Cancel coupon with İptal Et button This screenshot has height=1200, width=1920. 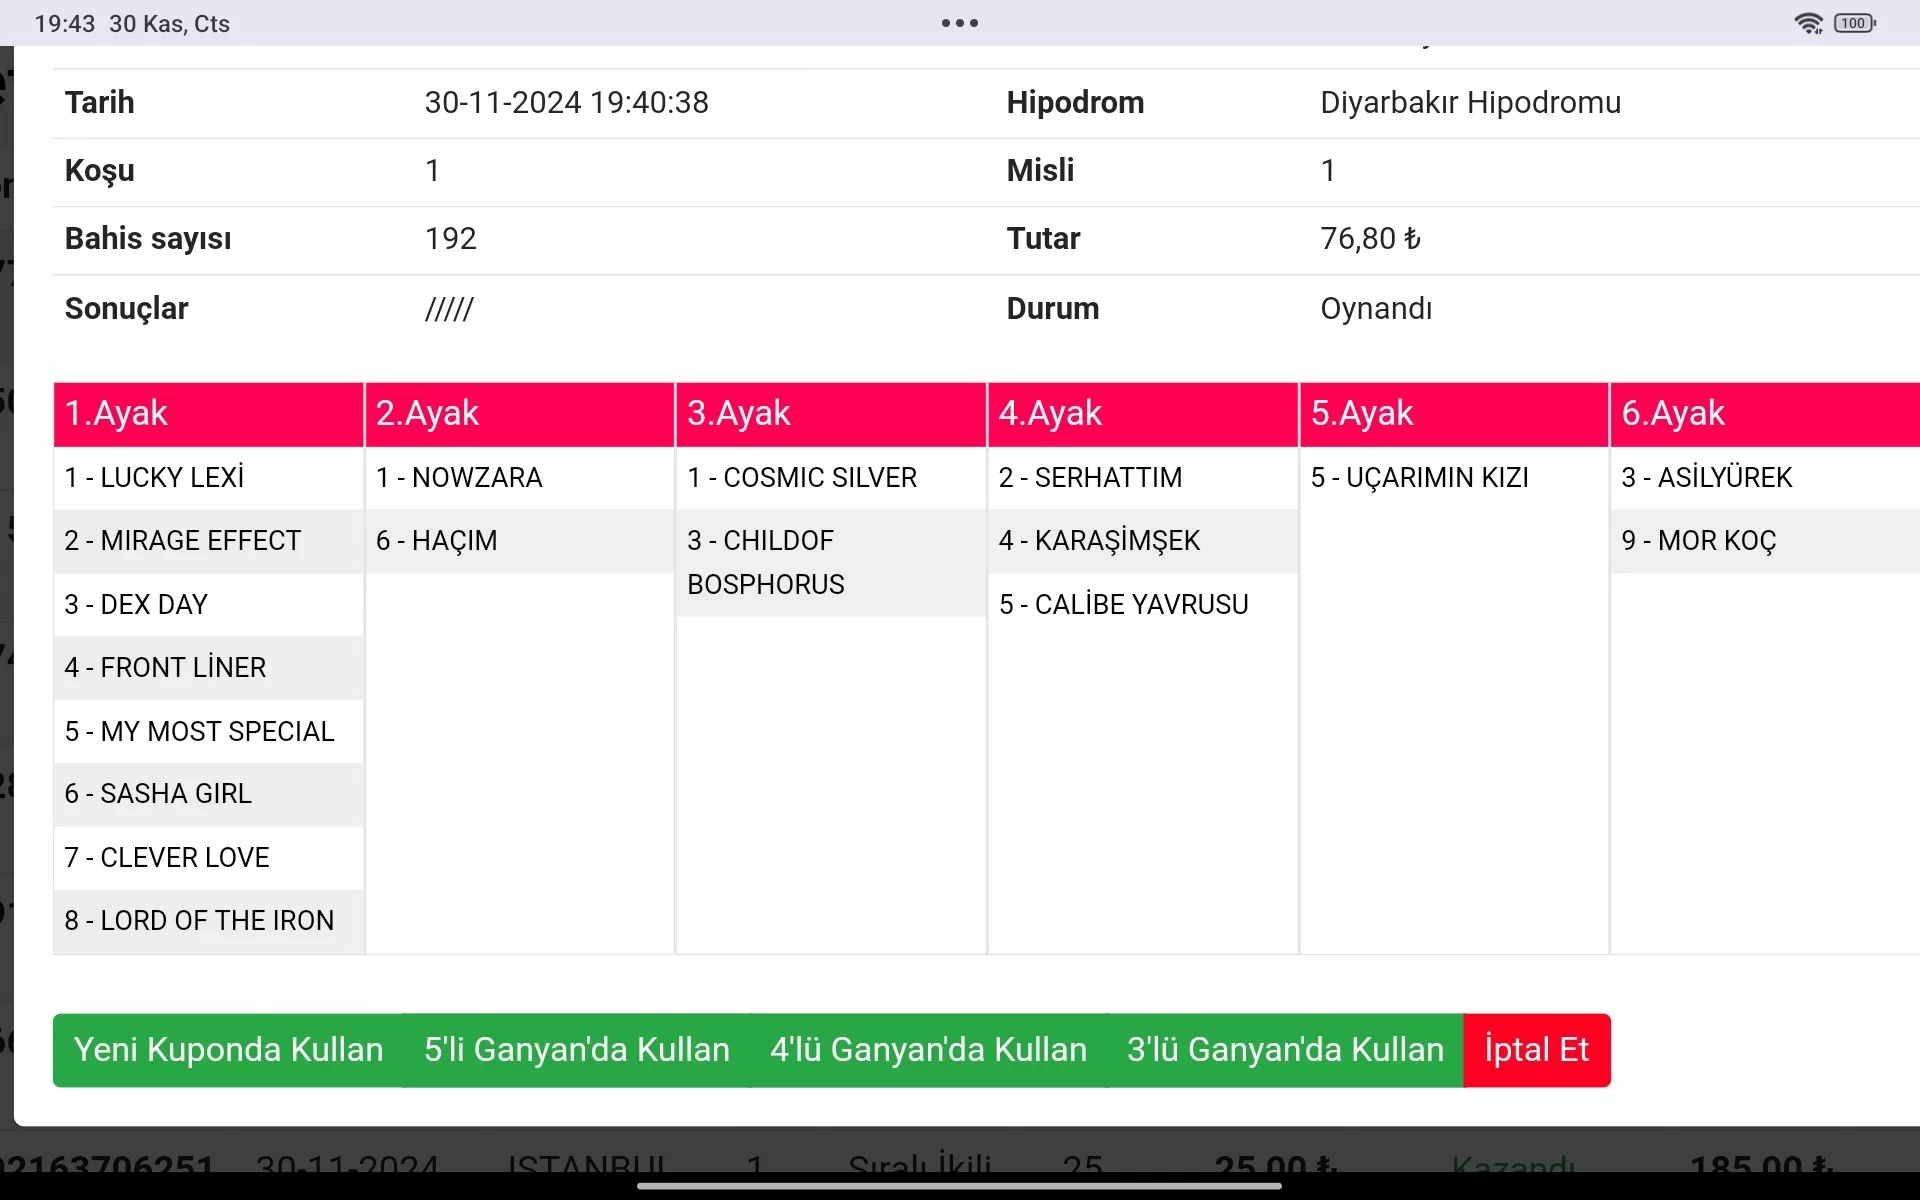(x=1536, y=1050)
